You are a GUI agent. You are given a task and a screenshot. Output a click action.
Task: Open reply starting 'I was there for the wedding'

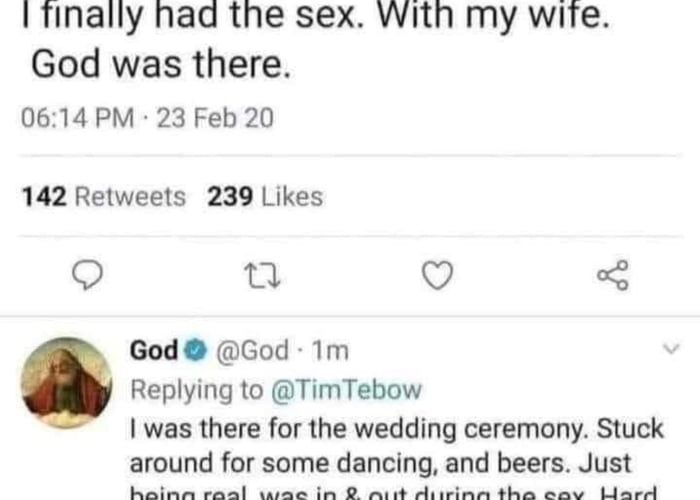pos(396,430)
